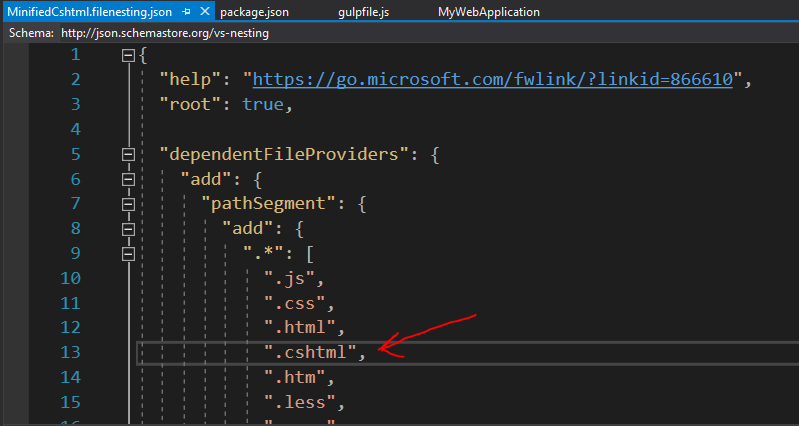Open the go.microsoft.com fwlink help URL
The image size is (799, 426).
coord(492,79)
